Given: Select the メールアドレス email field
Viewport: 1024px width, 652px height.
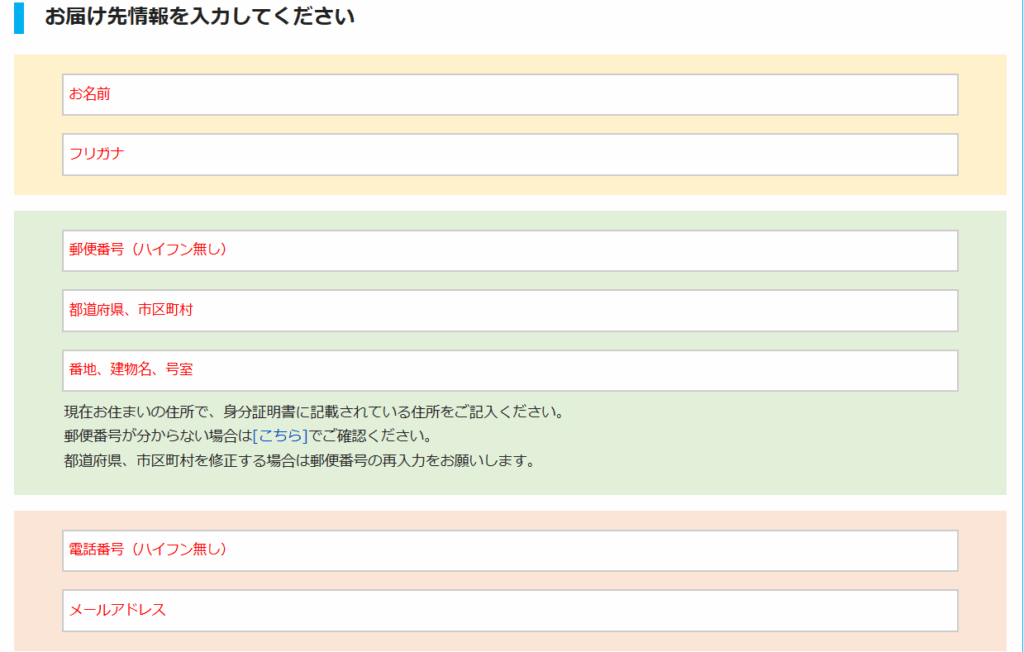Looking at the screenshot, I should 510,611.
